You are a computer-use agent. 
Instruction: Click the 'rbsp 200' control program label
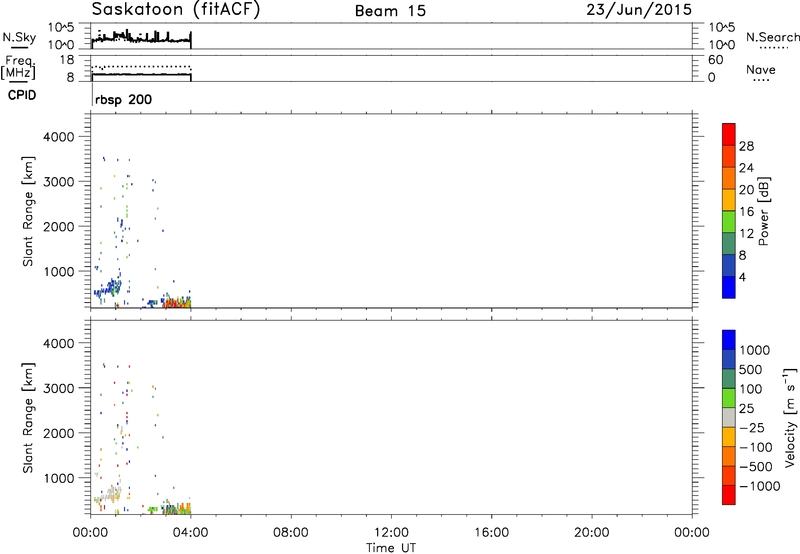123,99
